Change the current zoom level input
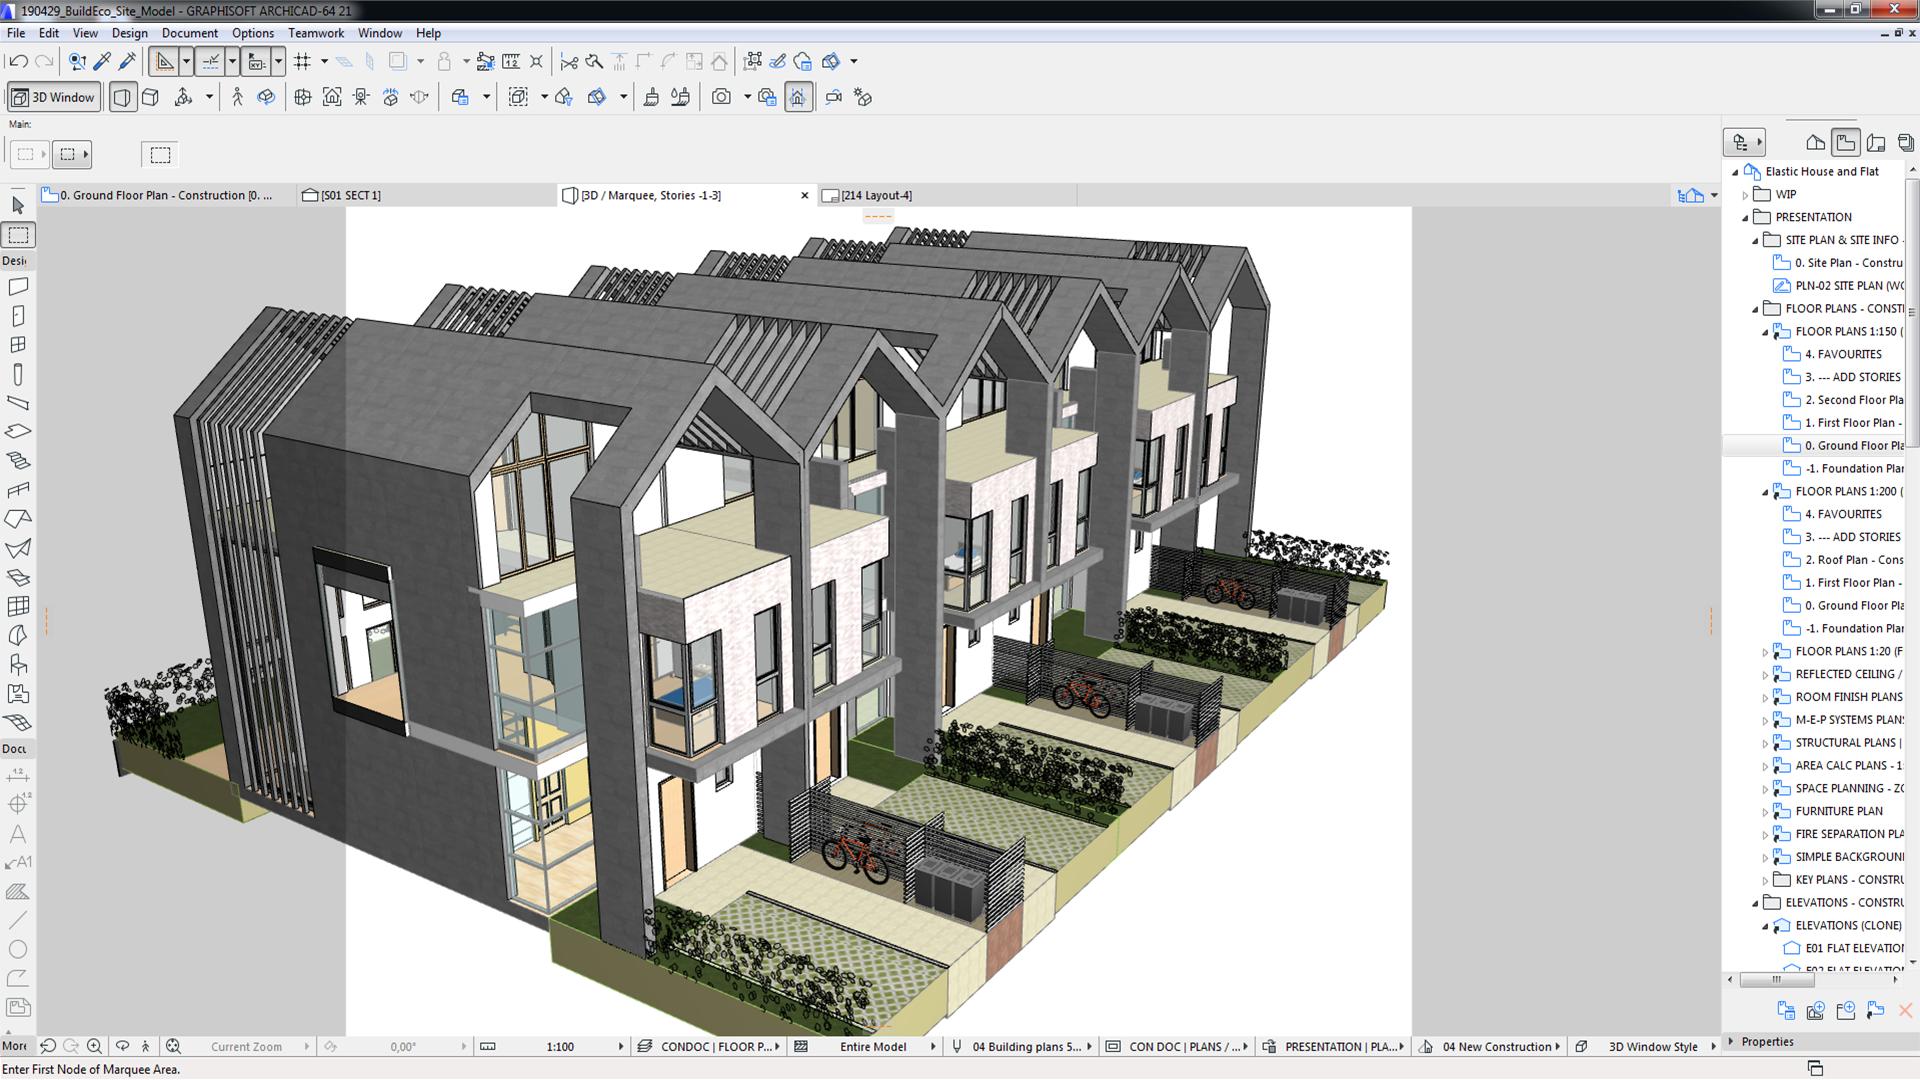 point(248,1046)
